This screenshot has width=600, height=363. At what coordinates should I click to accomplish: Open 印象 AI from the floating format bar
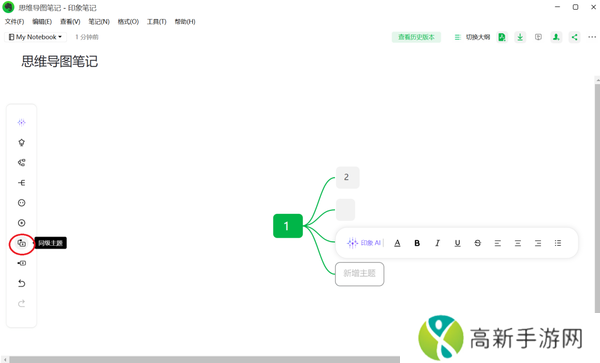coord(364,243)
